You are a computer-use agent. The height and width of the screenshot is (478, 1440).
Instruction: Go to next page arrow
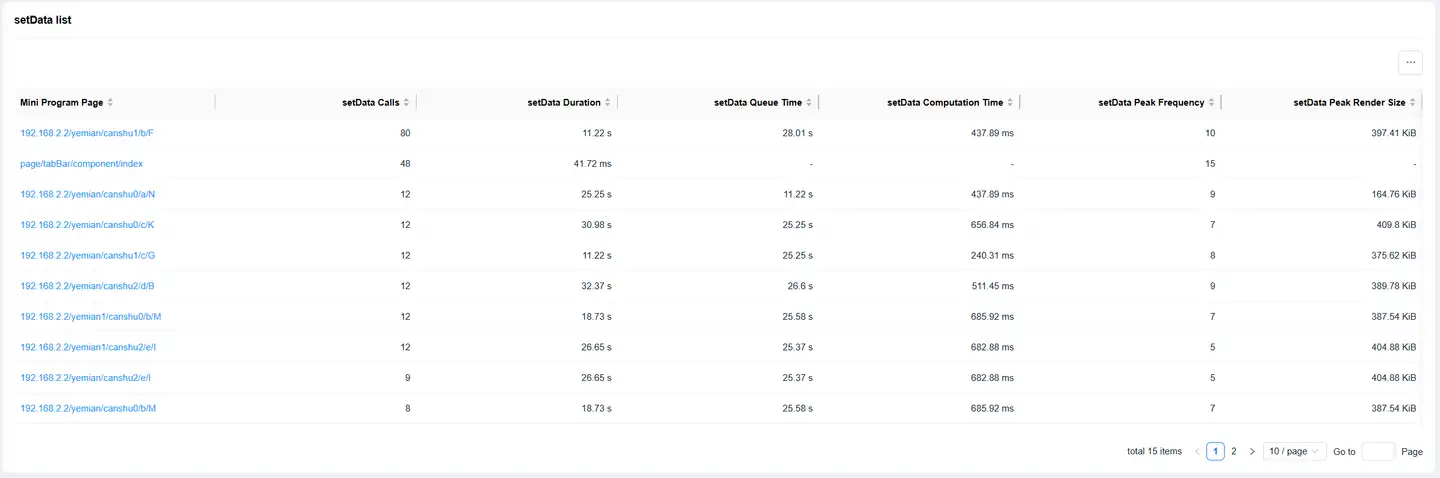[x=1252, y=452]
